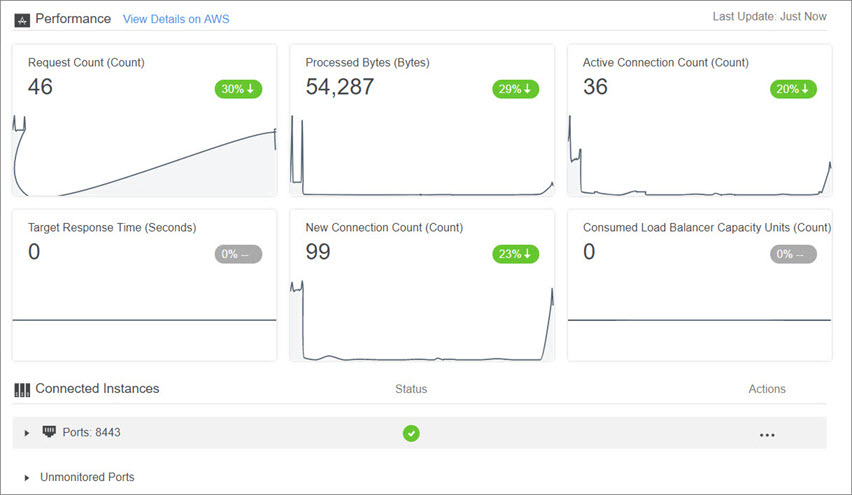Click the Request Count 30% decrease badge
This screenshot has height=495, width=852.
(238, 89)
